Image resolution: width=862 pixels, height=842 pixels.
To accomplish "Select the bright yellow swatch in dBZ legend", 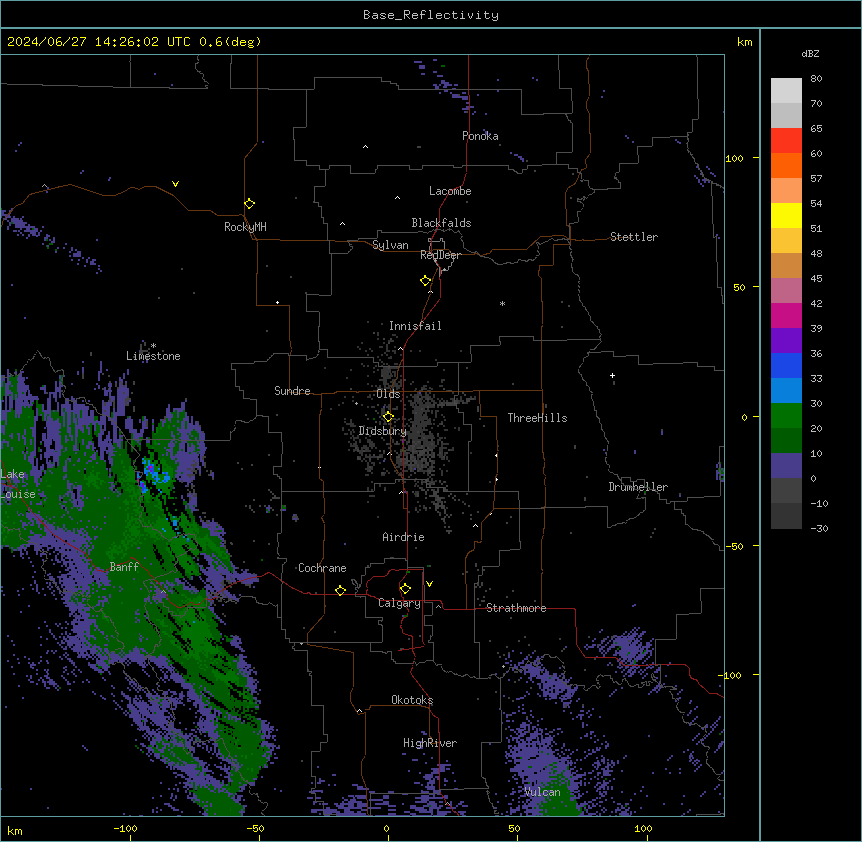I will 786,215.
